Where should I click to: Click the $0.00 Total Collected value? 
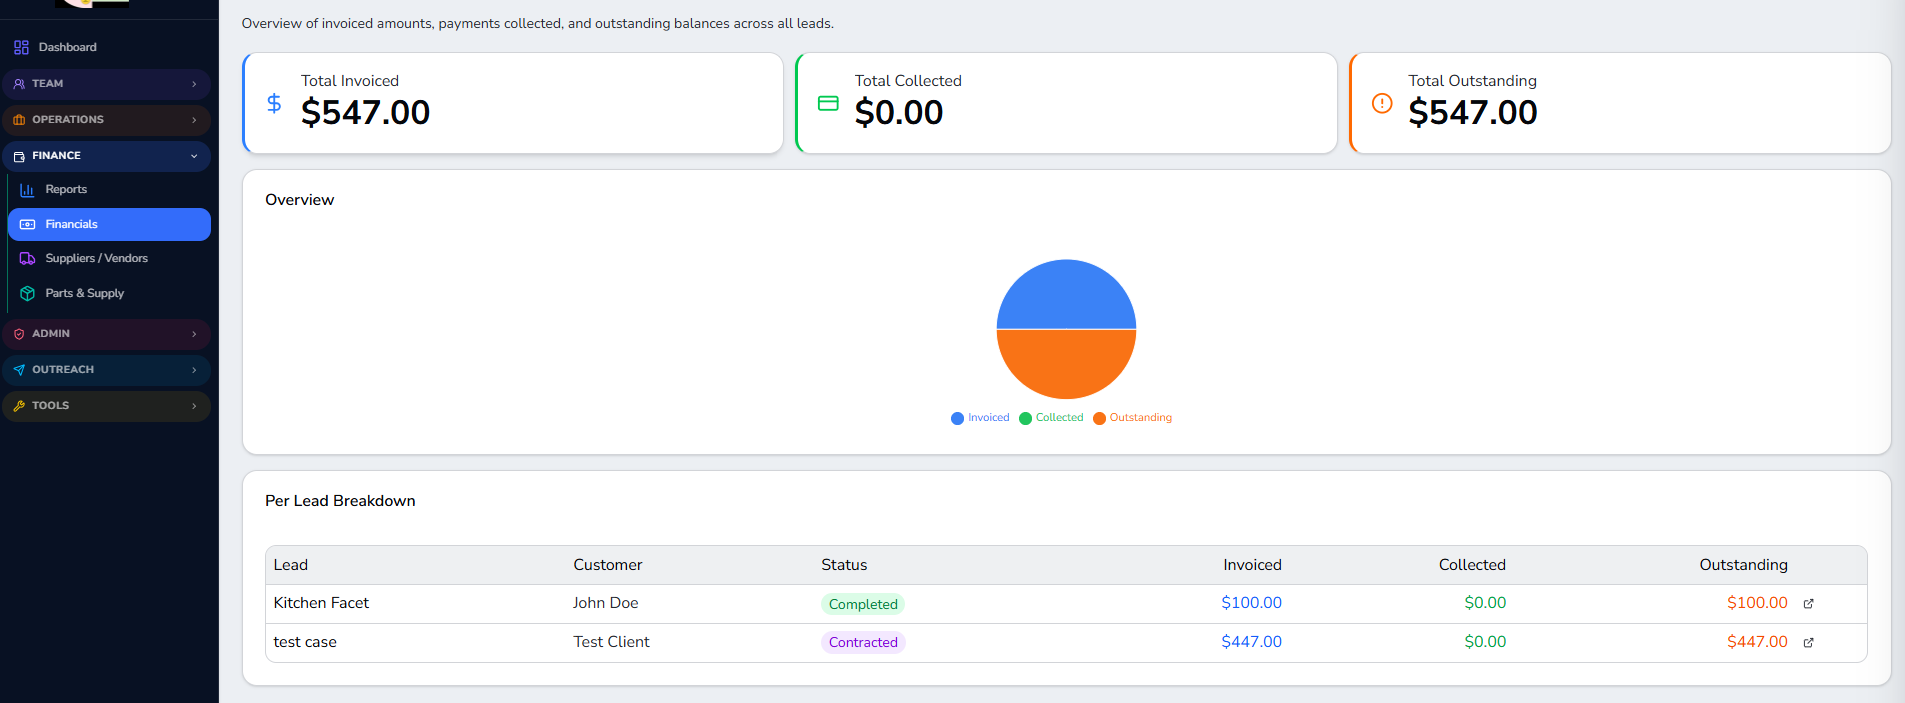point(899,112)
